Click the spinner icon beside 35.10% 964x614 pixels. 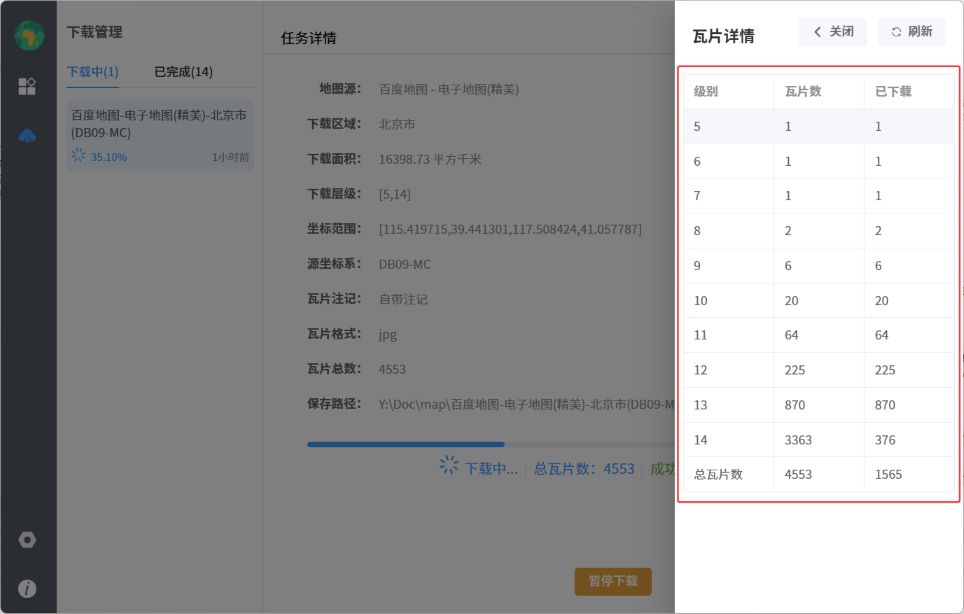pos(78,156)
